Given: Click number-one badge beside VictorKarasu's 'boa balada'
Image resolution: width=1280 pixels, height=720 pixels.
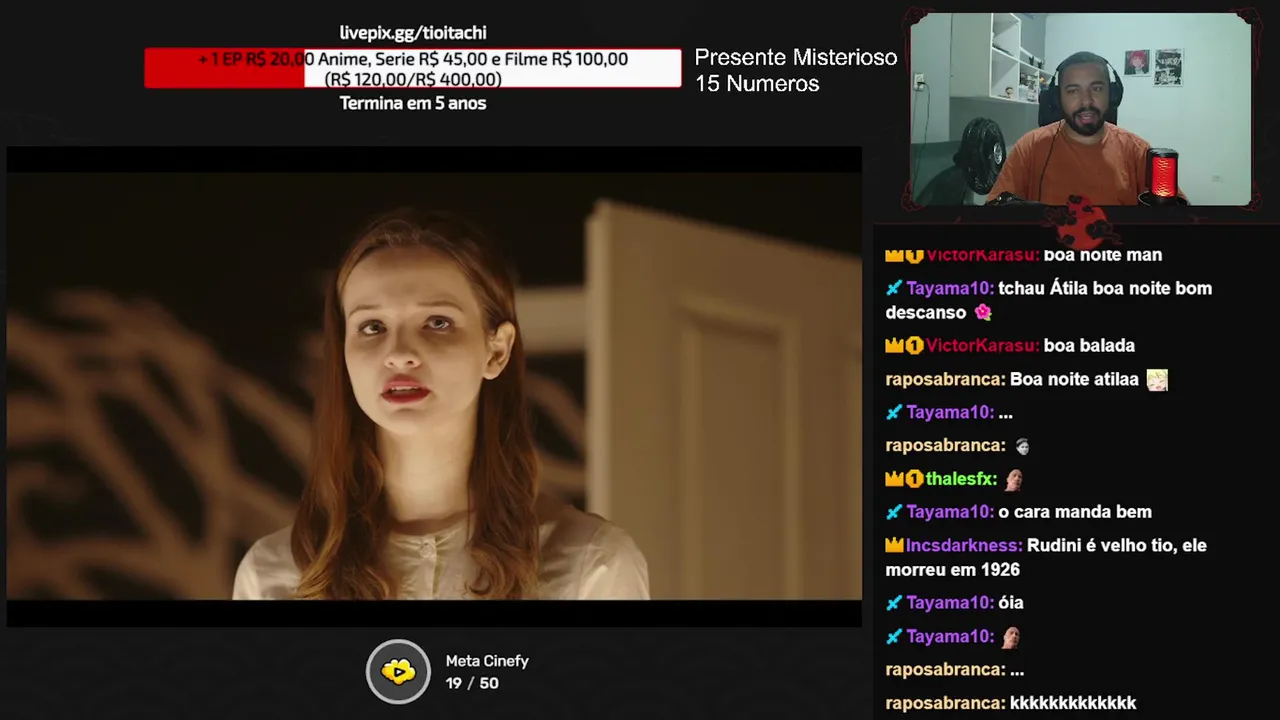Looking at the screenshot, I should [914, 346].
